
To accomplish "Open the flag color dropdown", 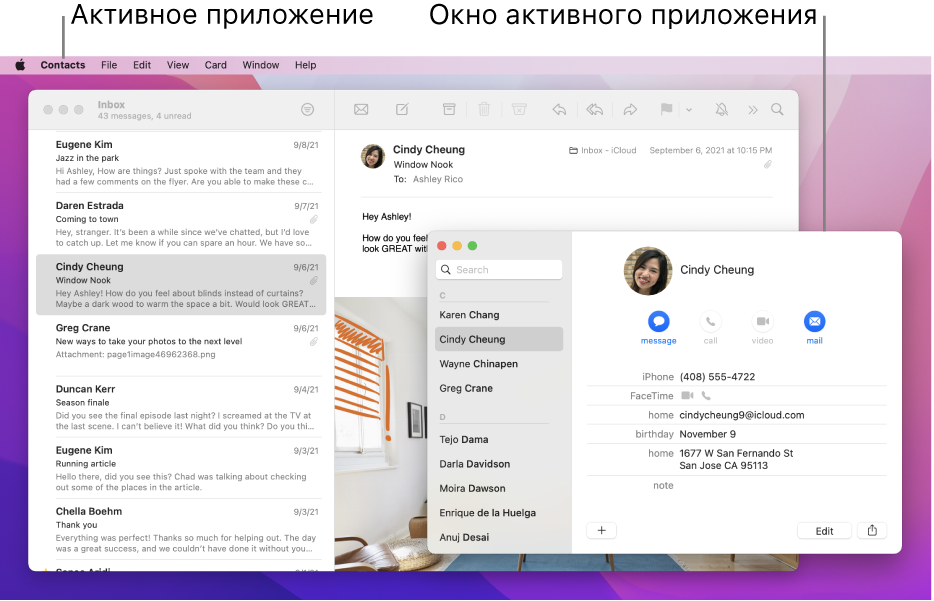I will click(x=690, y=109).
